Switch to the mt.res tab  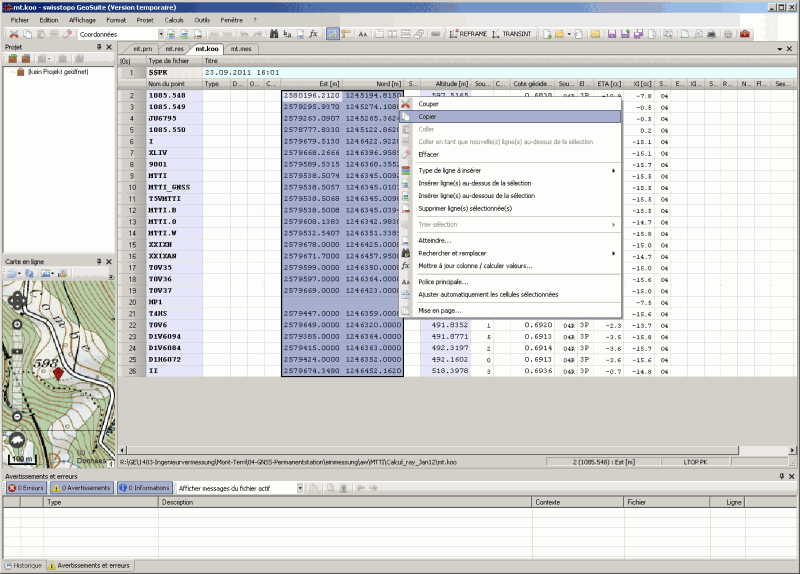pyautogui.click(x=175, y=48)
